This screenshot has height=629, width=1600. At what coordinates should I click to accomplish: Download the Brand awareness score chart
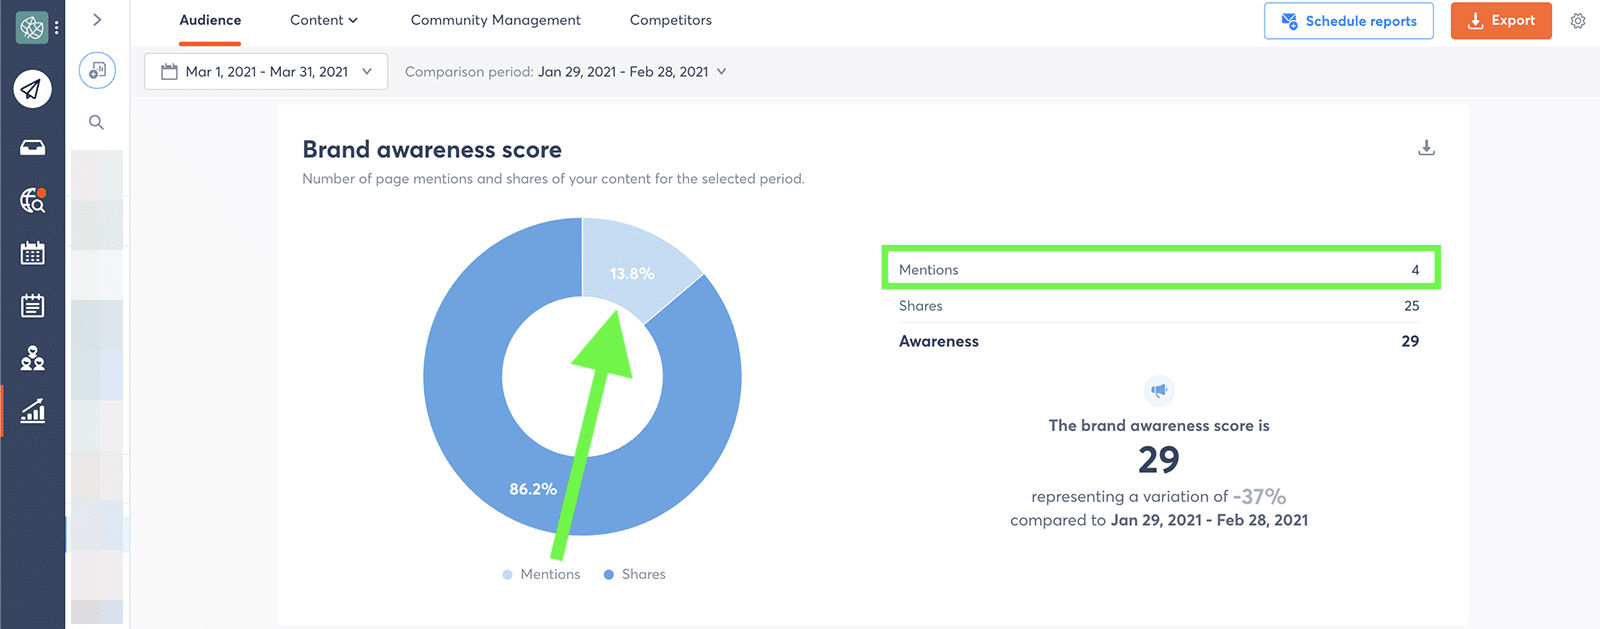point(1426,148)
